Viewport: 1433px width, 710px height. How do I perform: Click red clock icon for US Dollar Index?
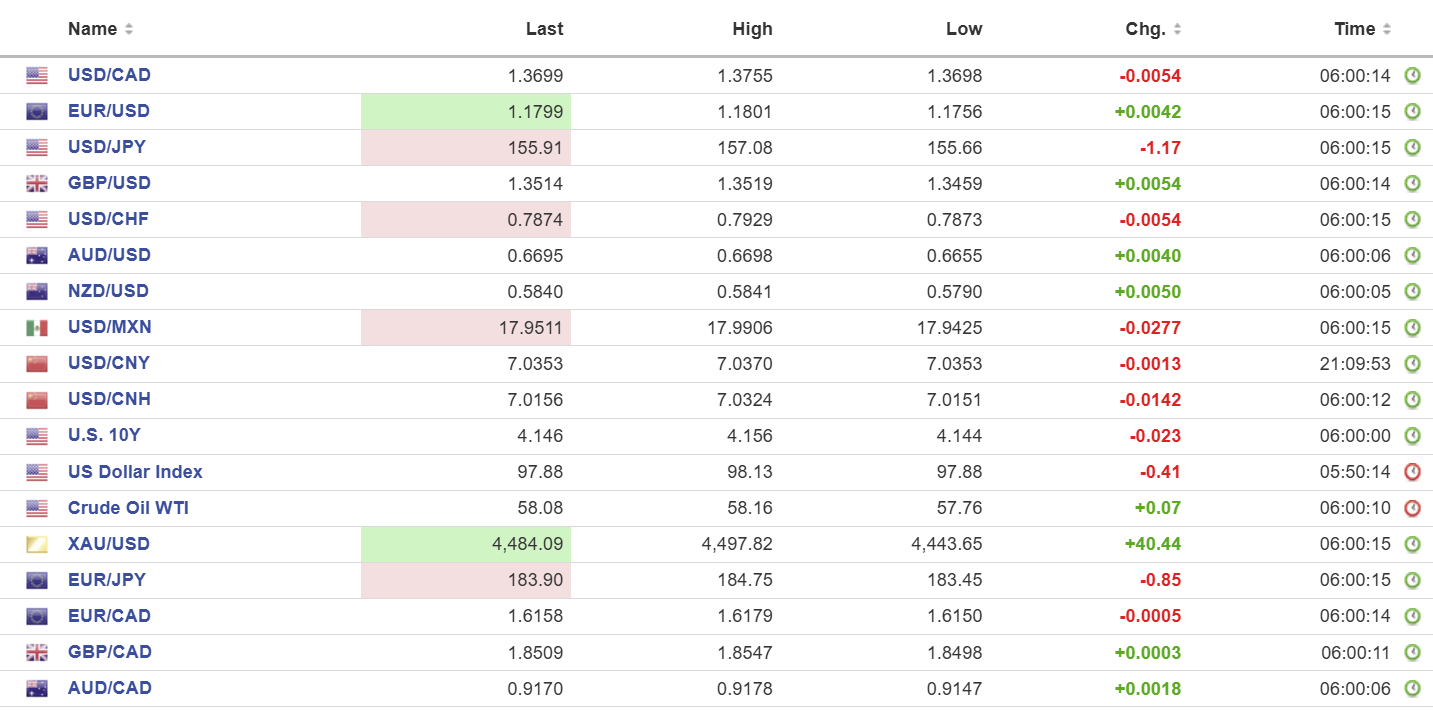(1412, 472)
